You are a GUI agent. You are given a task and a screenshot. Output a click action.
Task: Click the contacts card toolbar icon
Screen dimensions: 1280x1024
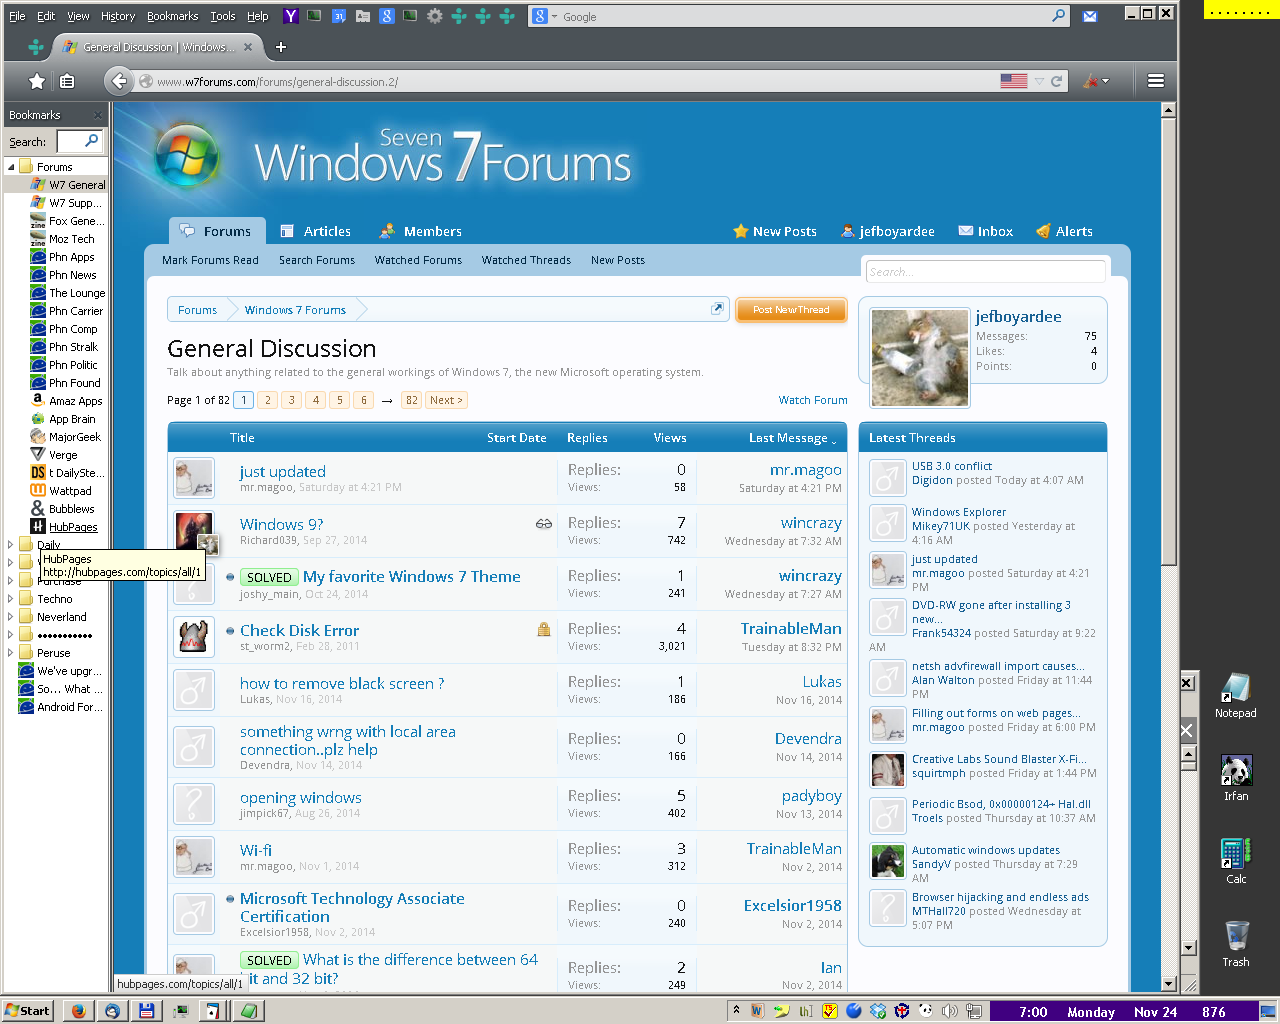363,16
